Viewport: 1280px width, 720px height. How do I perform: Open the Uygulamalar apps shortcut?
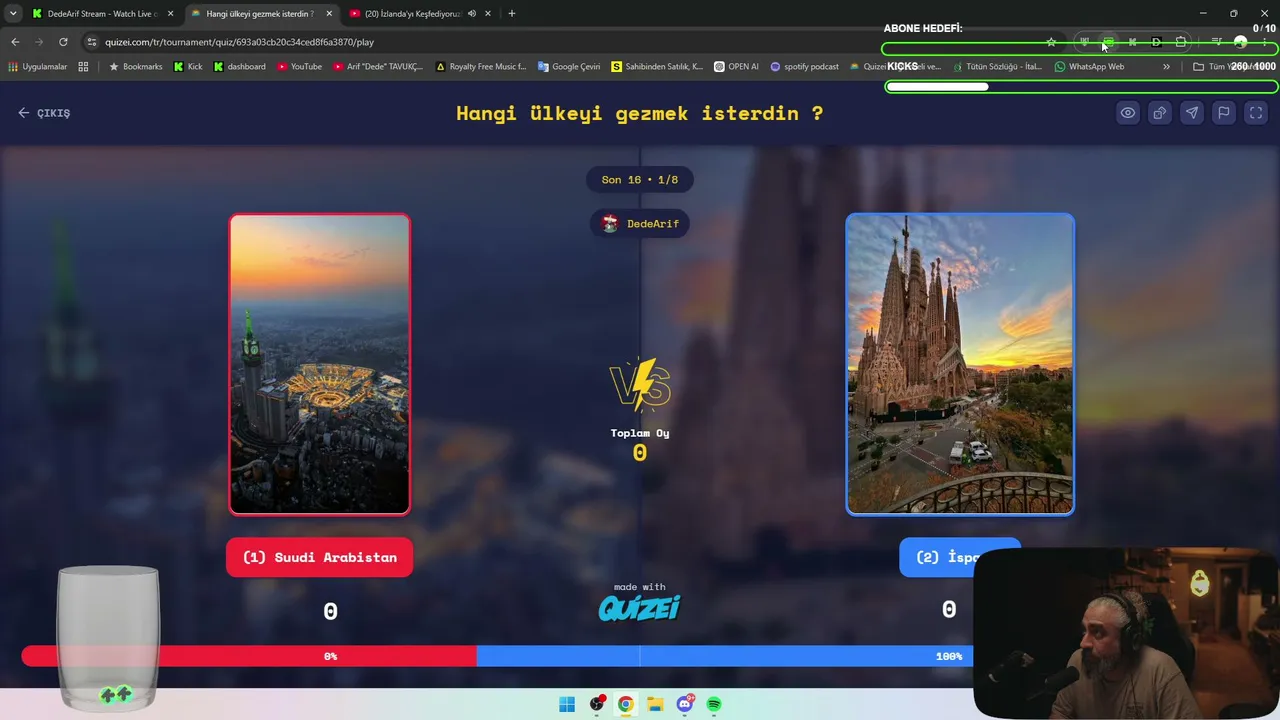pyautogui.click(x=38, y=67)
